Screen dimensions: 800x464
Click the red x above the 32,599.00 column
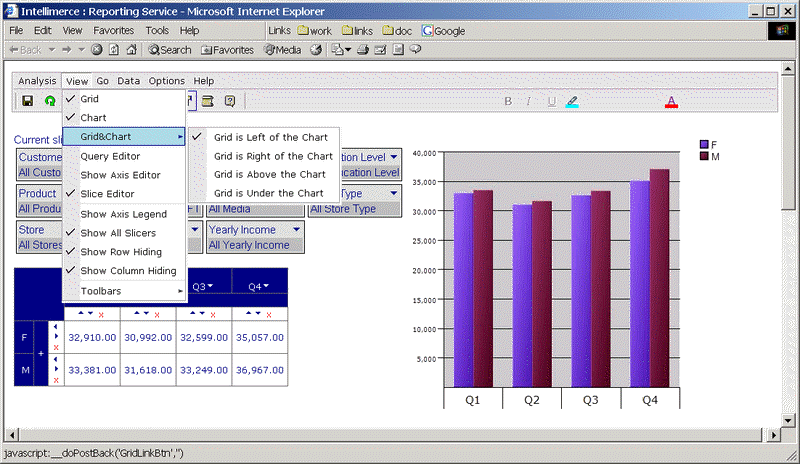[x=213, y=315]
